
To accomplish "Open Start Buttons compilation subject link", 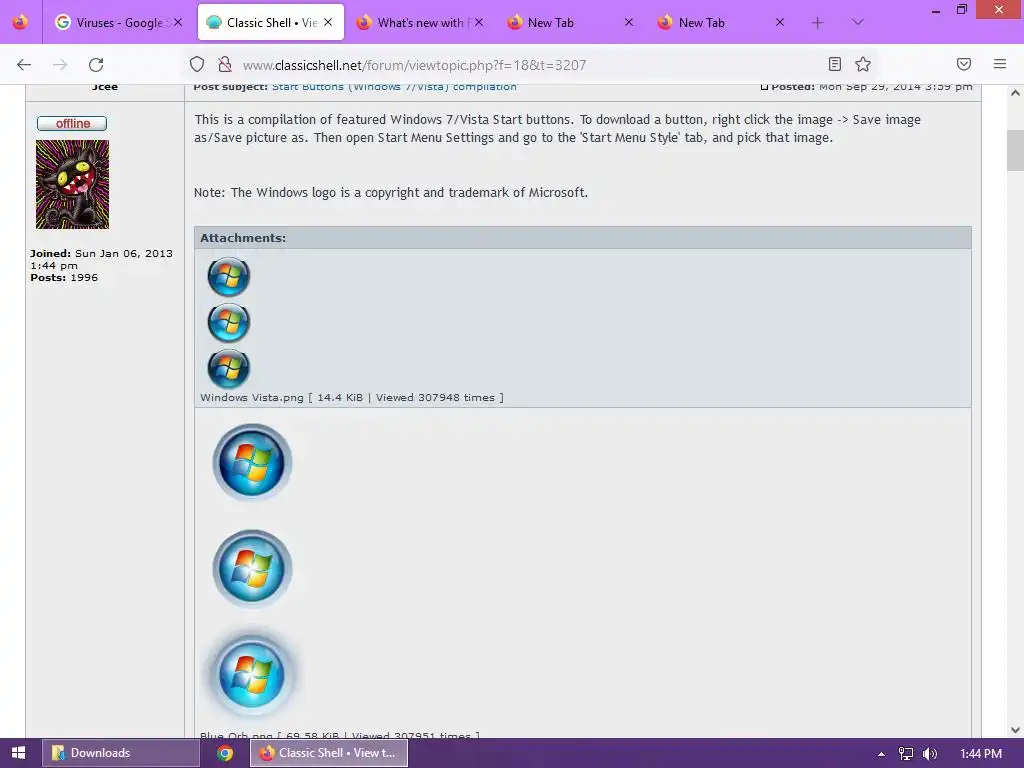I will click(x=394, y=87).
